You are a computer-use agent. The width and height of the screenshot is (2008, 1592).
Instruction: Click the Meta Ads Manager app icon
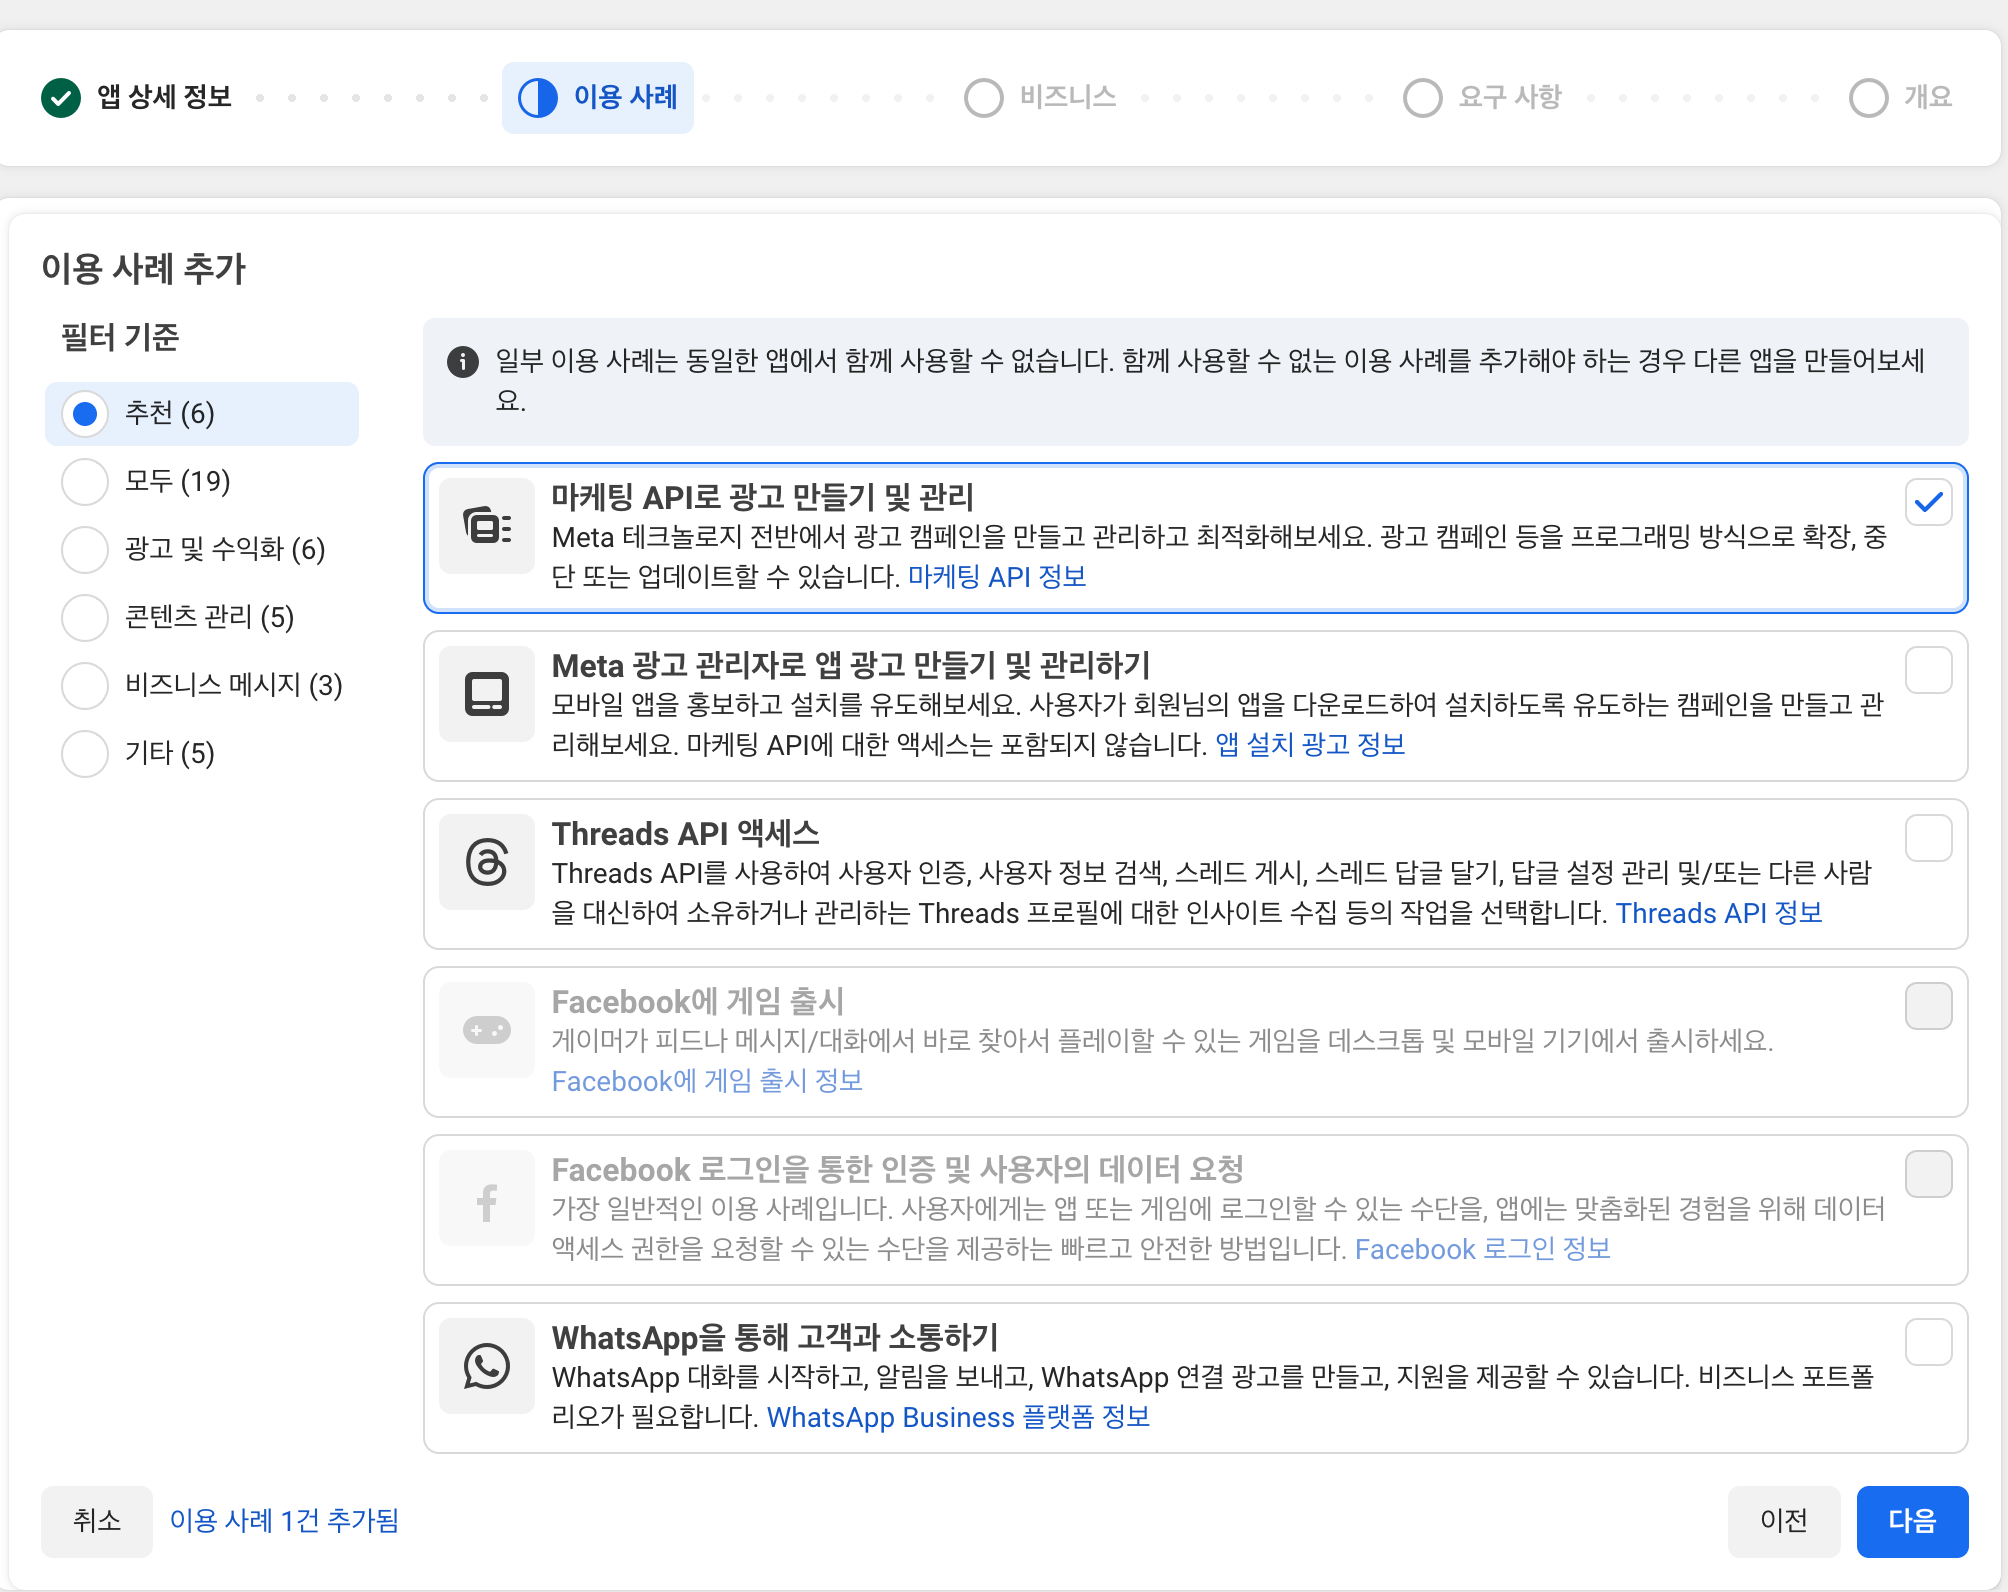tap(487, 694)
